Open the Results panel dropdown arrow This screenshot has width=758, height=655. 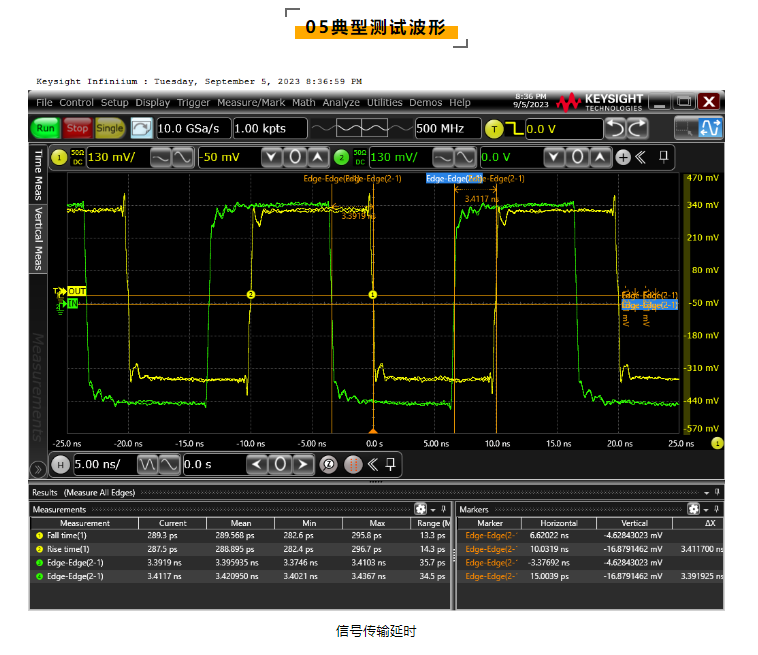point(706,493)
